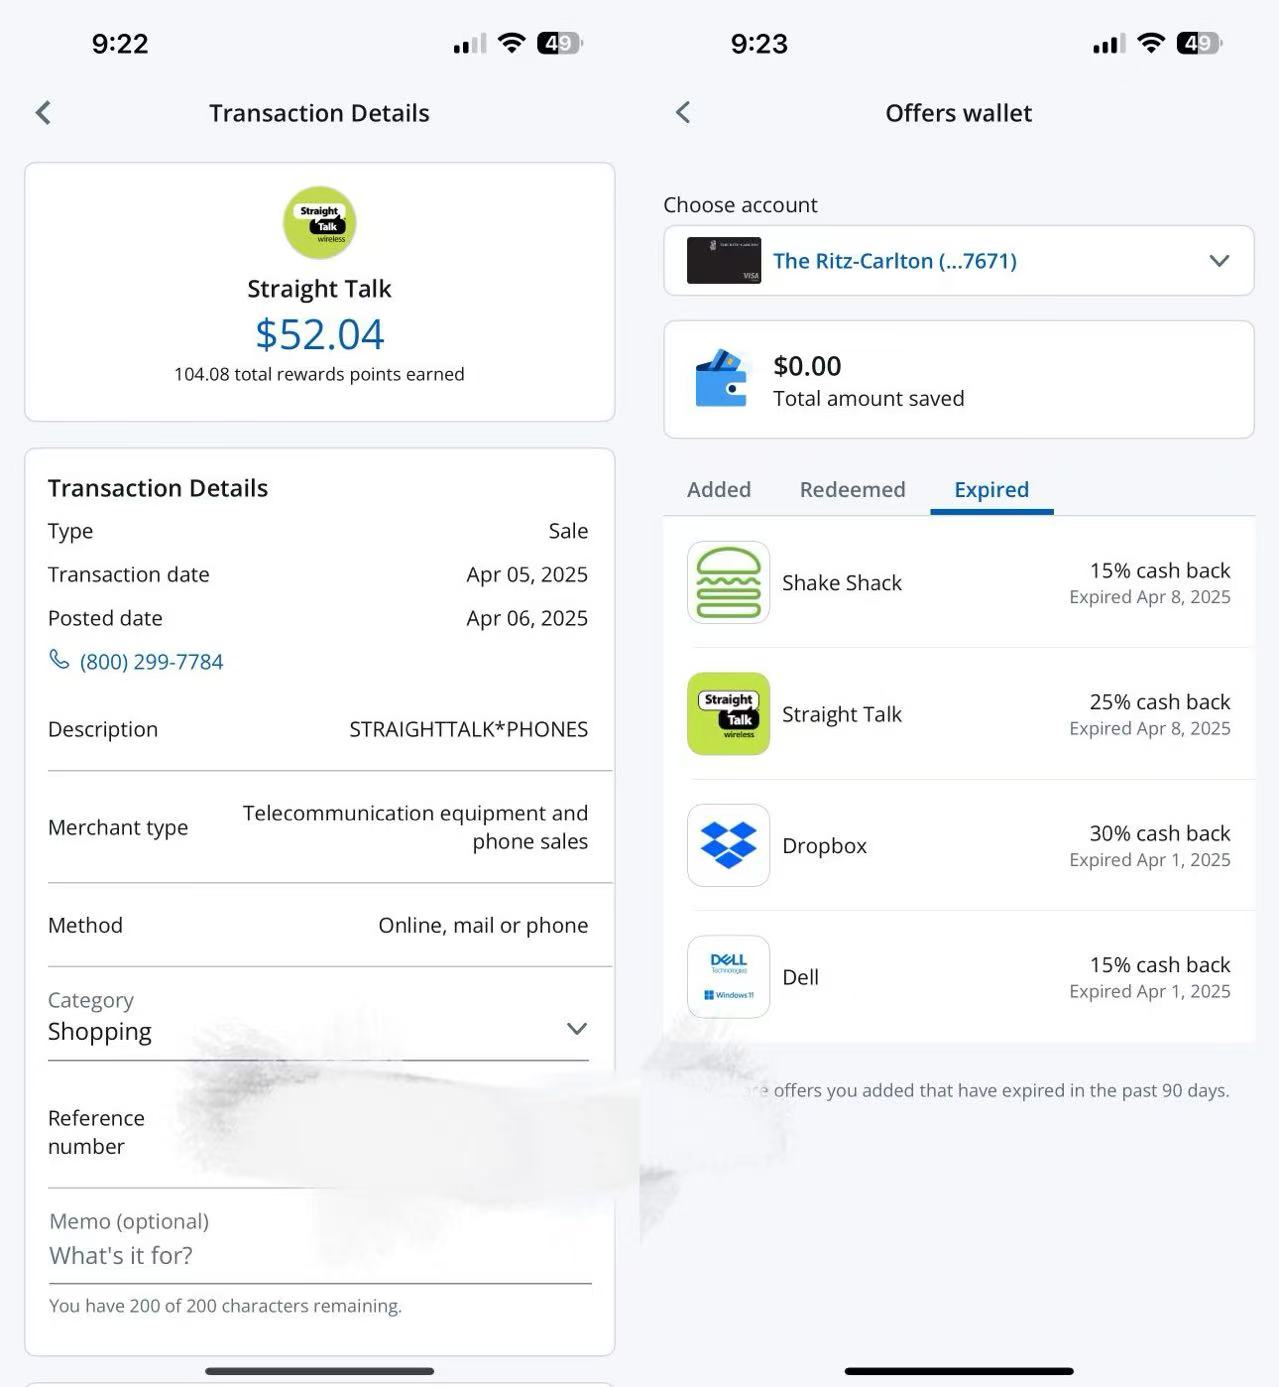Open the Choose account dropdown chevron
The image size is (1279, 1387).
(x=1218, y=261)
